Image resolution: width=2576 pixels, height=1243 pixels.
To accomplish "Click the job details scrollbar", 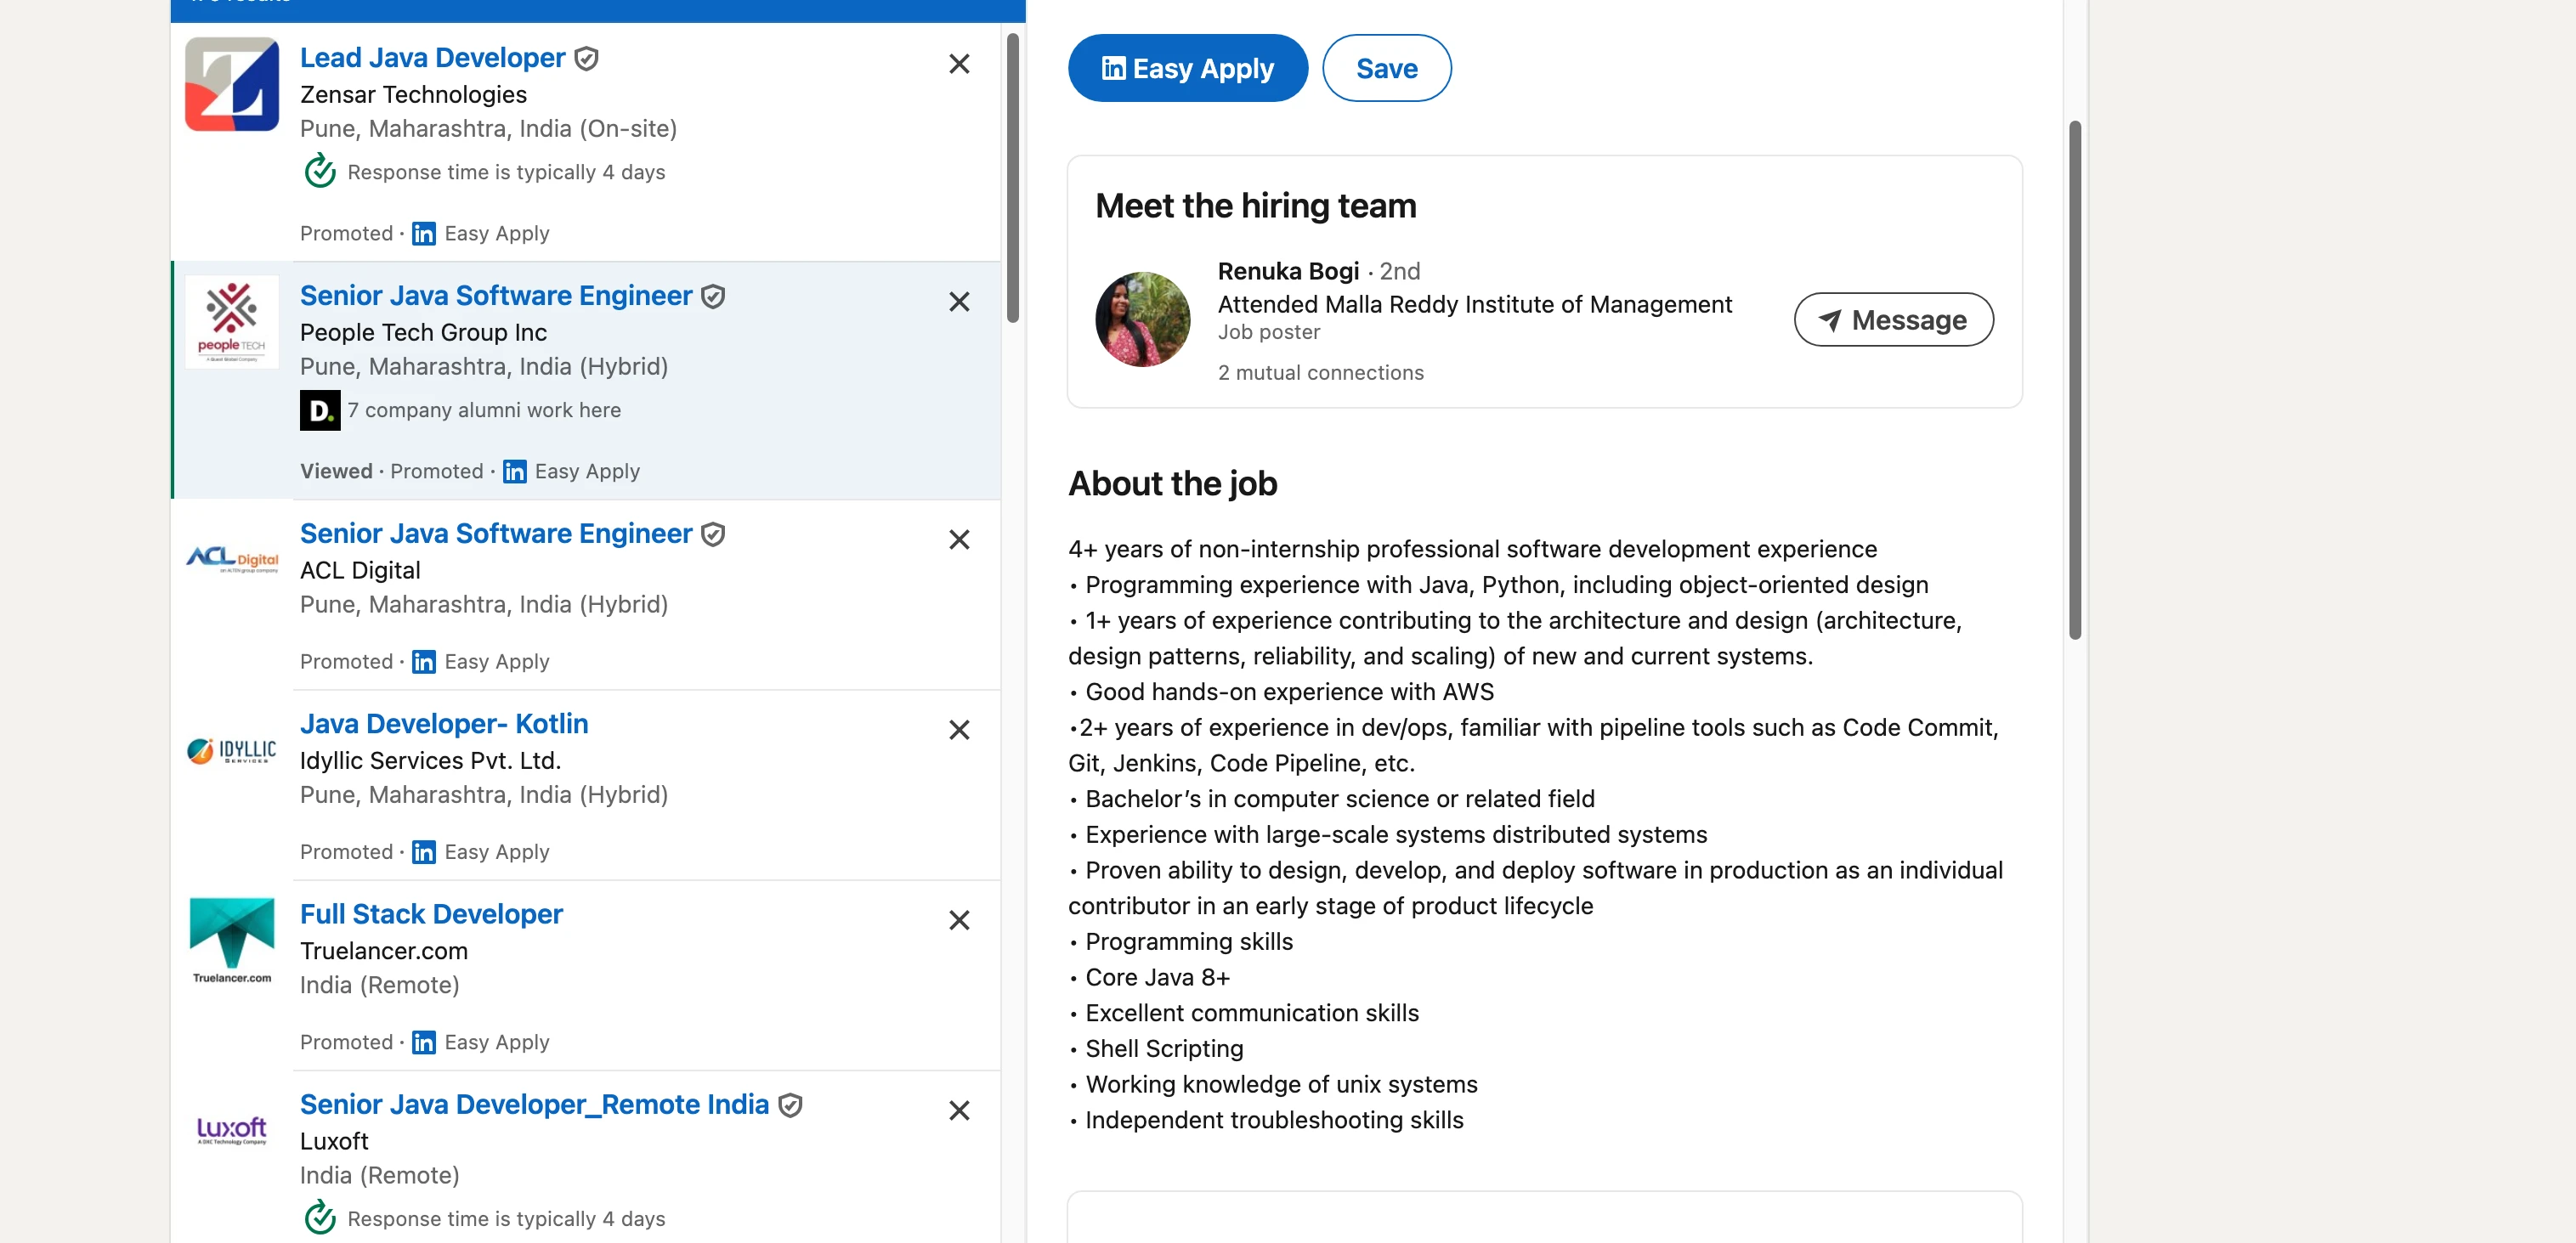I will click(x=2075, y=380).
